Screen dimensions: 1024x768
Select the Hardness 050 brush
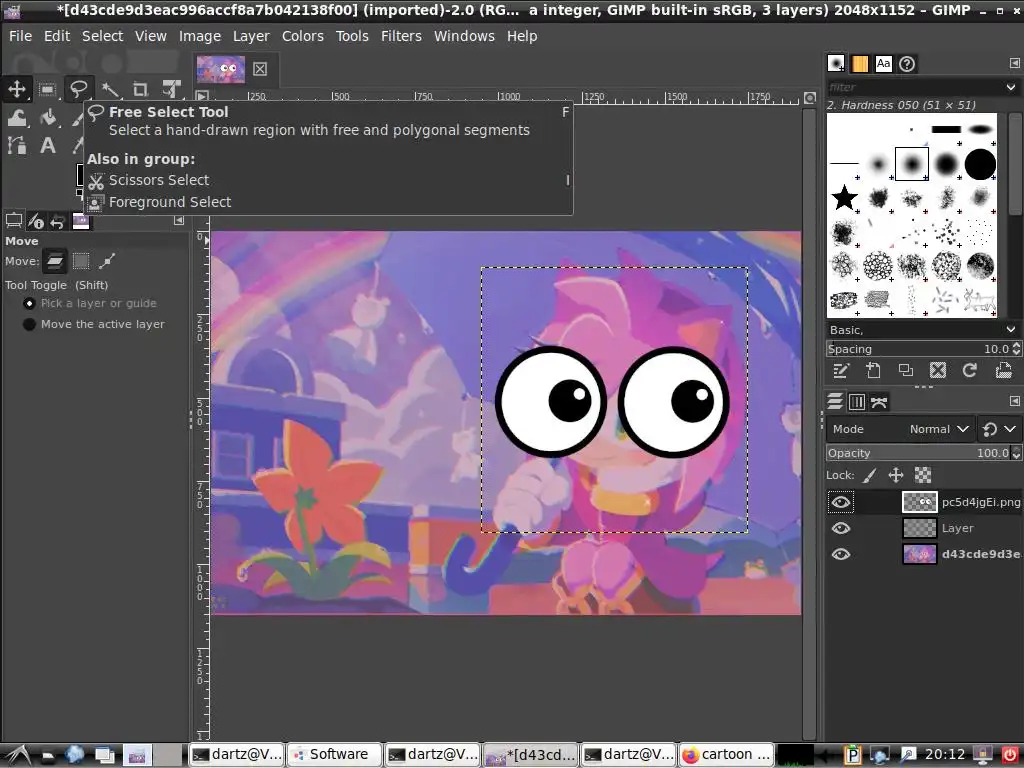[912, 163]
